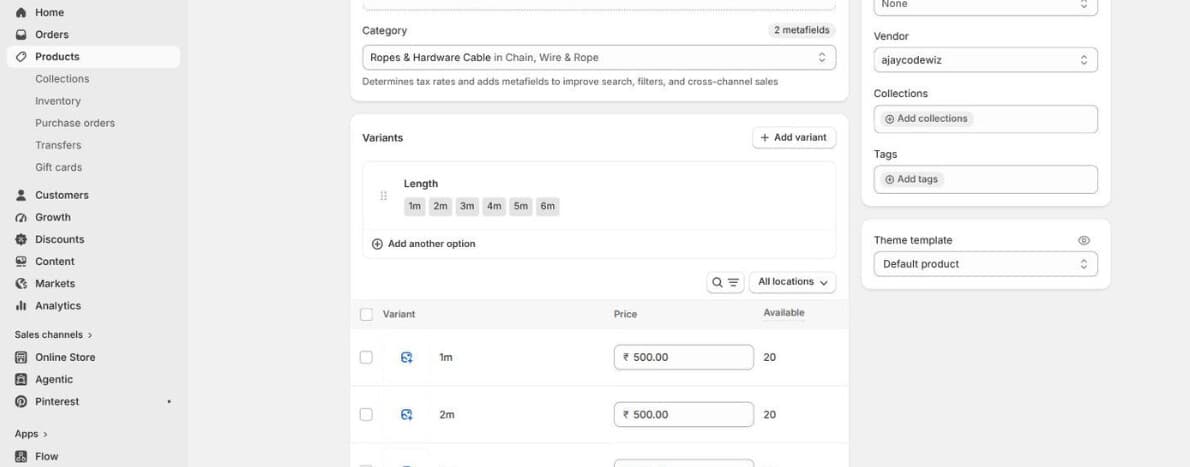
Task: Open Gift cards in the sidebar
Action: [x=58, y=167]
